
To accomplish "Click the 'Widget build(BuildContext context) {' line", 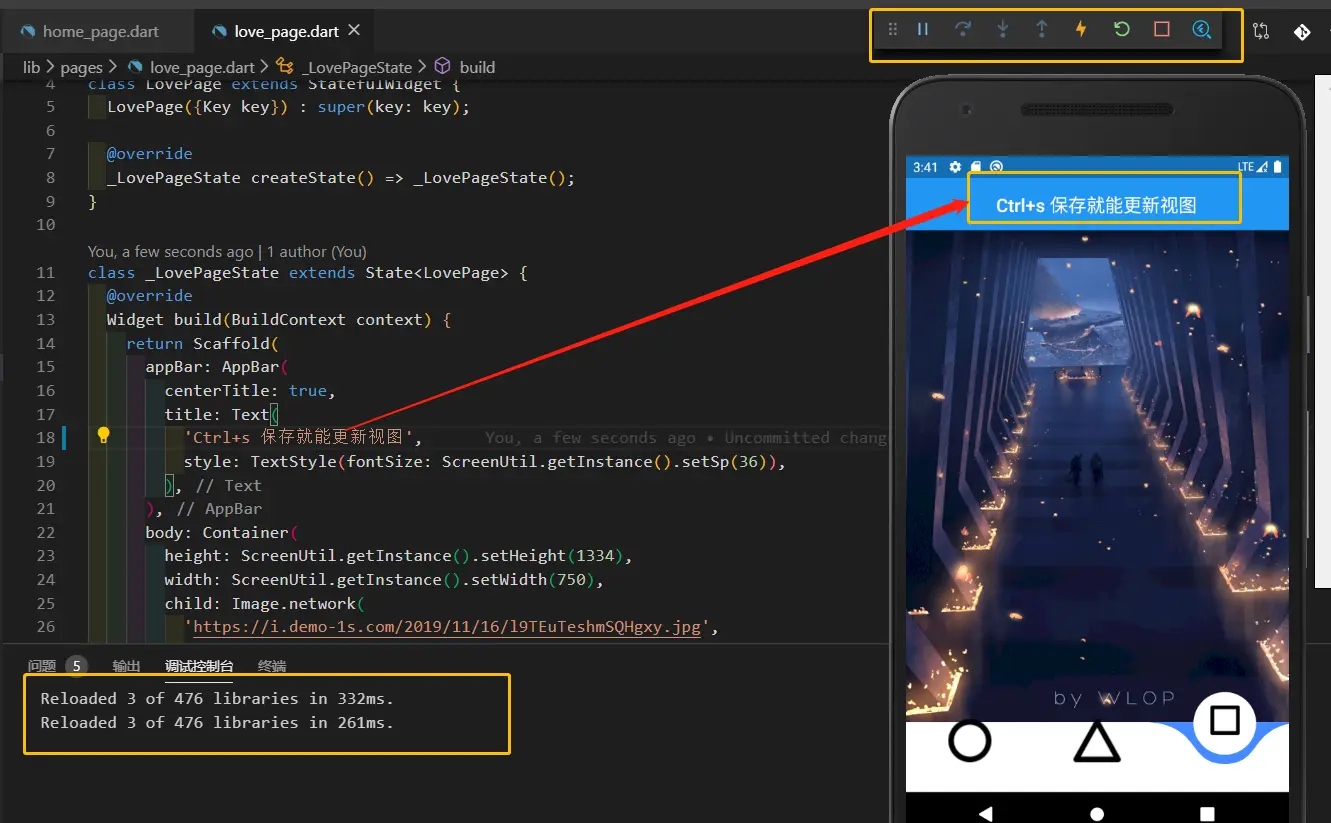I will click(x=280, y=319).
